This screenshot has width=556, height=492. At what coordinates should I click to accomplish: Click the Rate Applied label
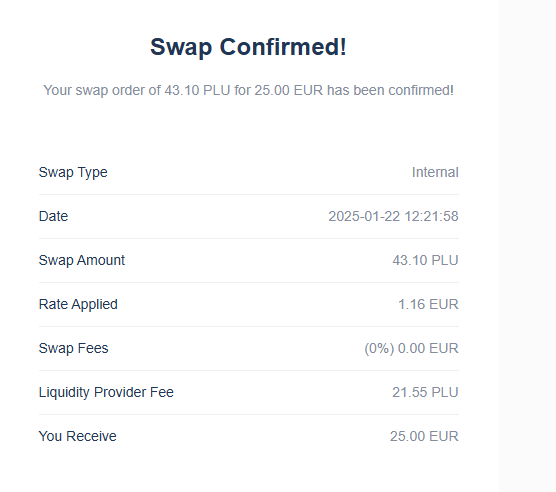78,304
